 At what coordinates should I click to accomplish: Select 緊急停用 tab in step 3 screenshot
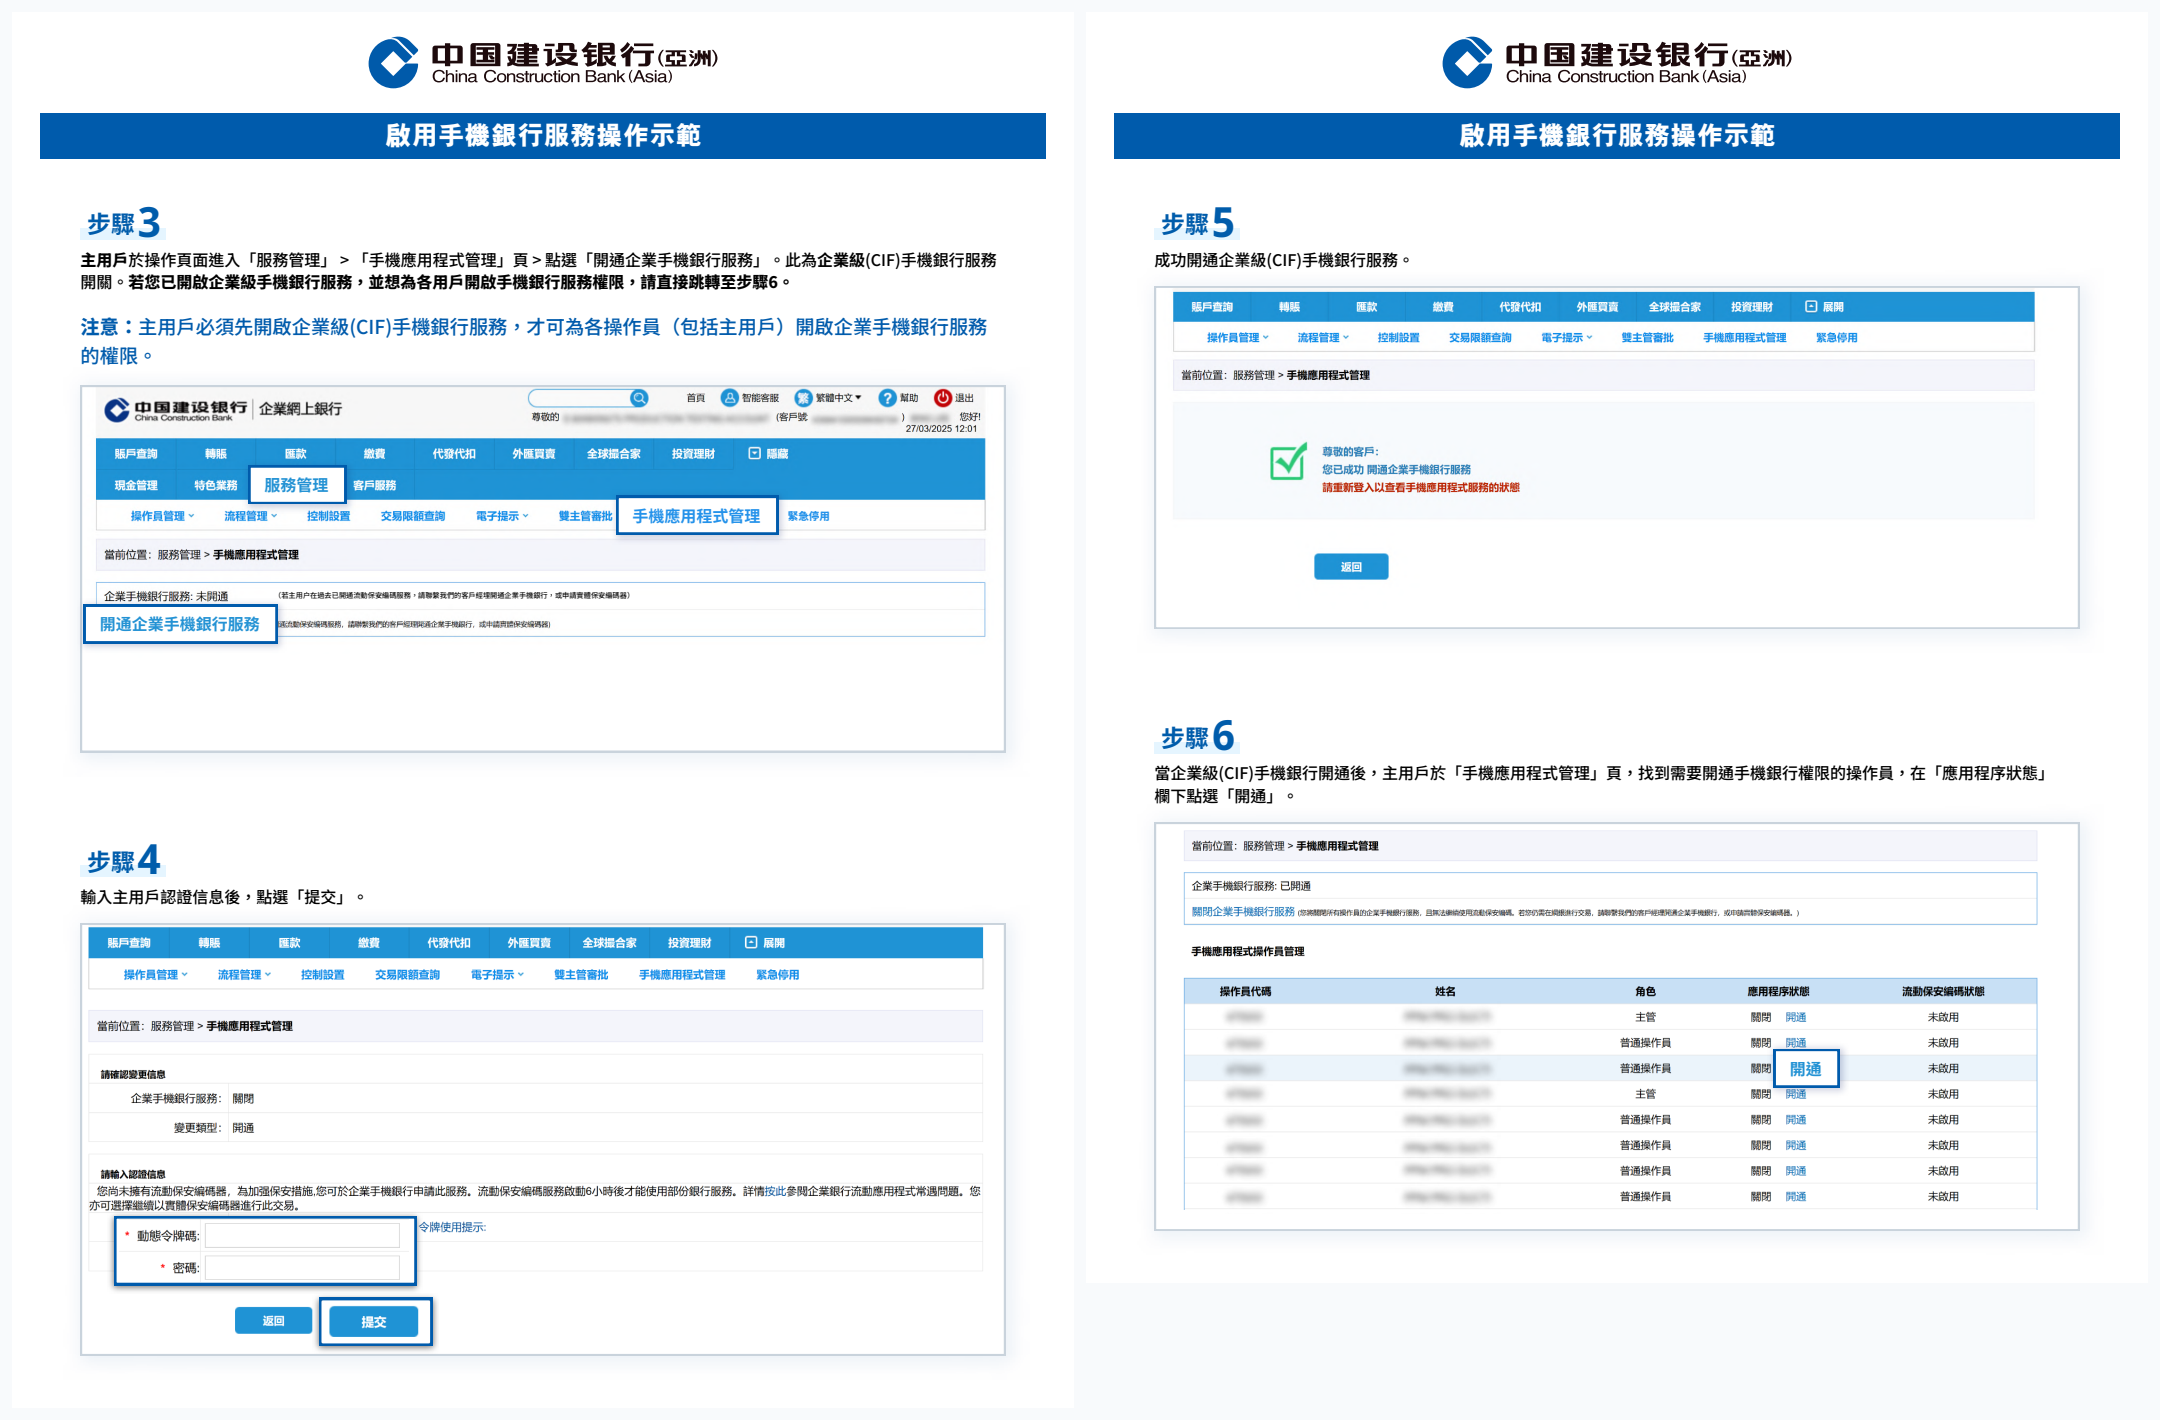pos(808,516)
